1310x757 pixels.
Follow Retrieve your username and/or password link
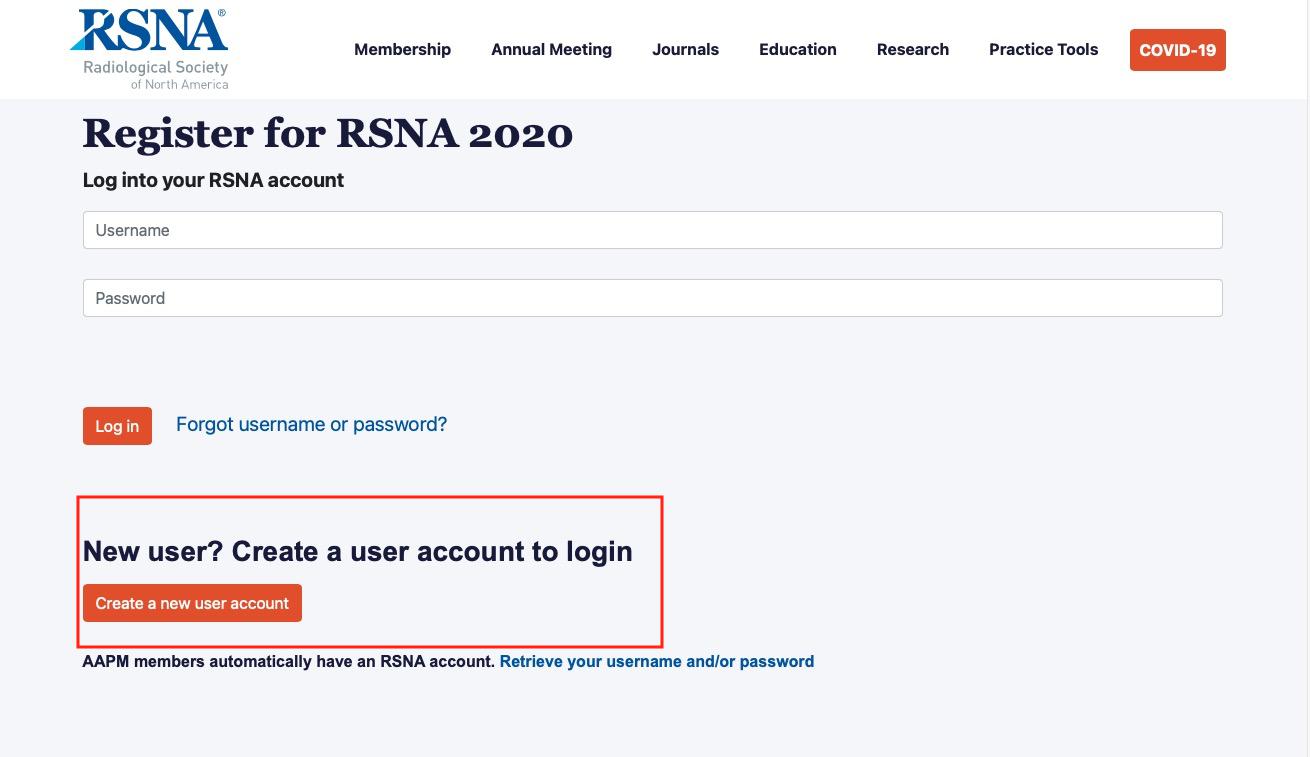coord(657,661)
